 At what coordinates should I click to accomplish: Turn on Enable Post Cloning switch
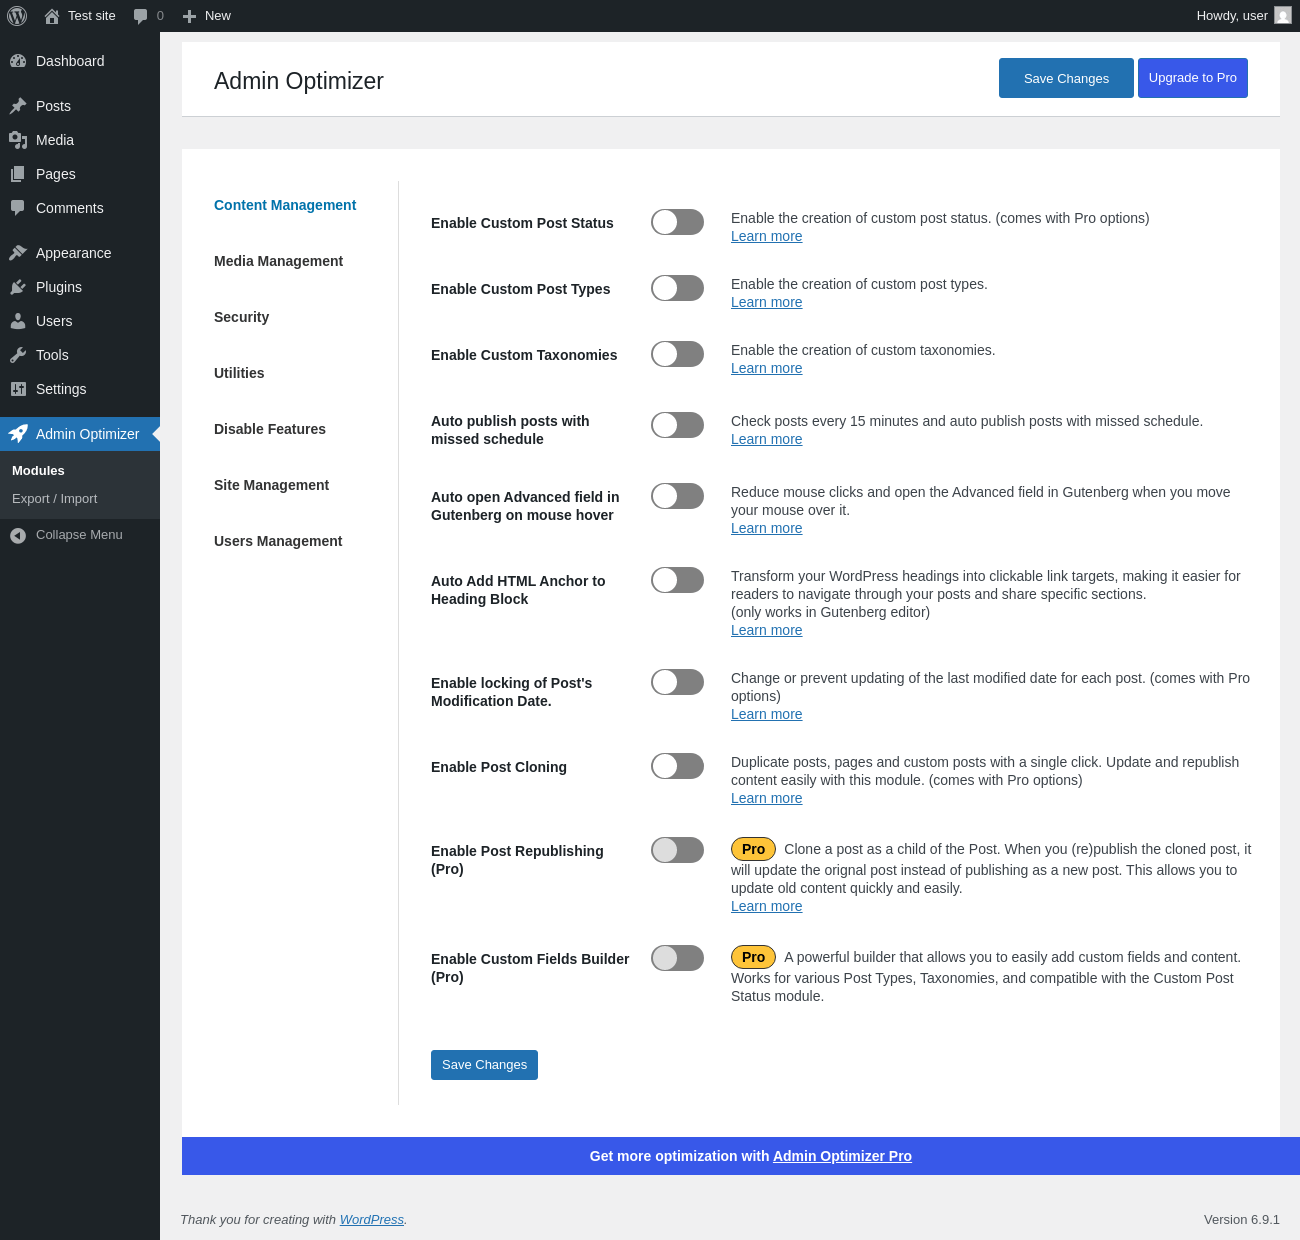(x=677, y=766)
